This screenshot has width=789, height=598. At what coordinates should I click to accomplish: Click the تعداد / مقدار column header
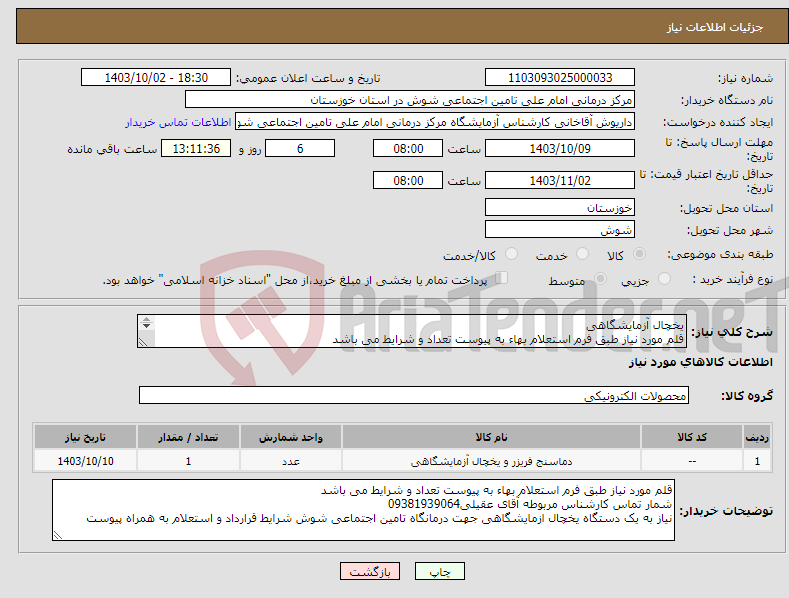pos(188,437)
